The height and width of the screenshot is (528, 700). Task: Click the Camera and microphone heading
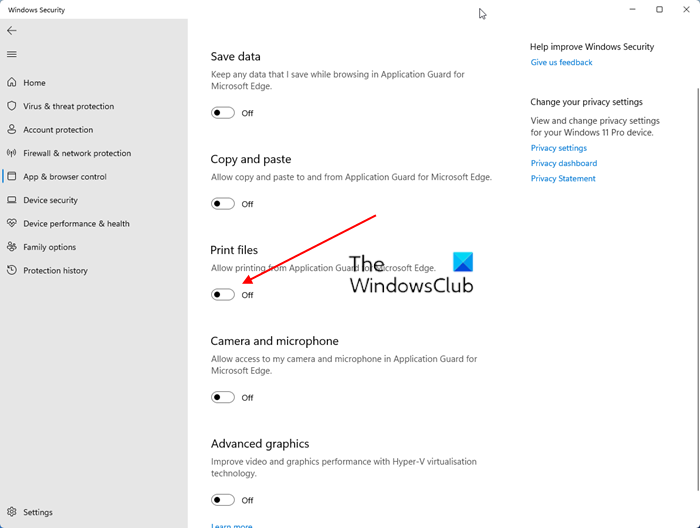275,341
